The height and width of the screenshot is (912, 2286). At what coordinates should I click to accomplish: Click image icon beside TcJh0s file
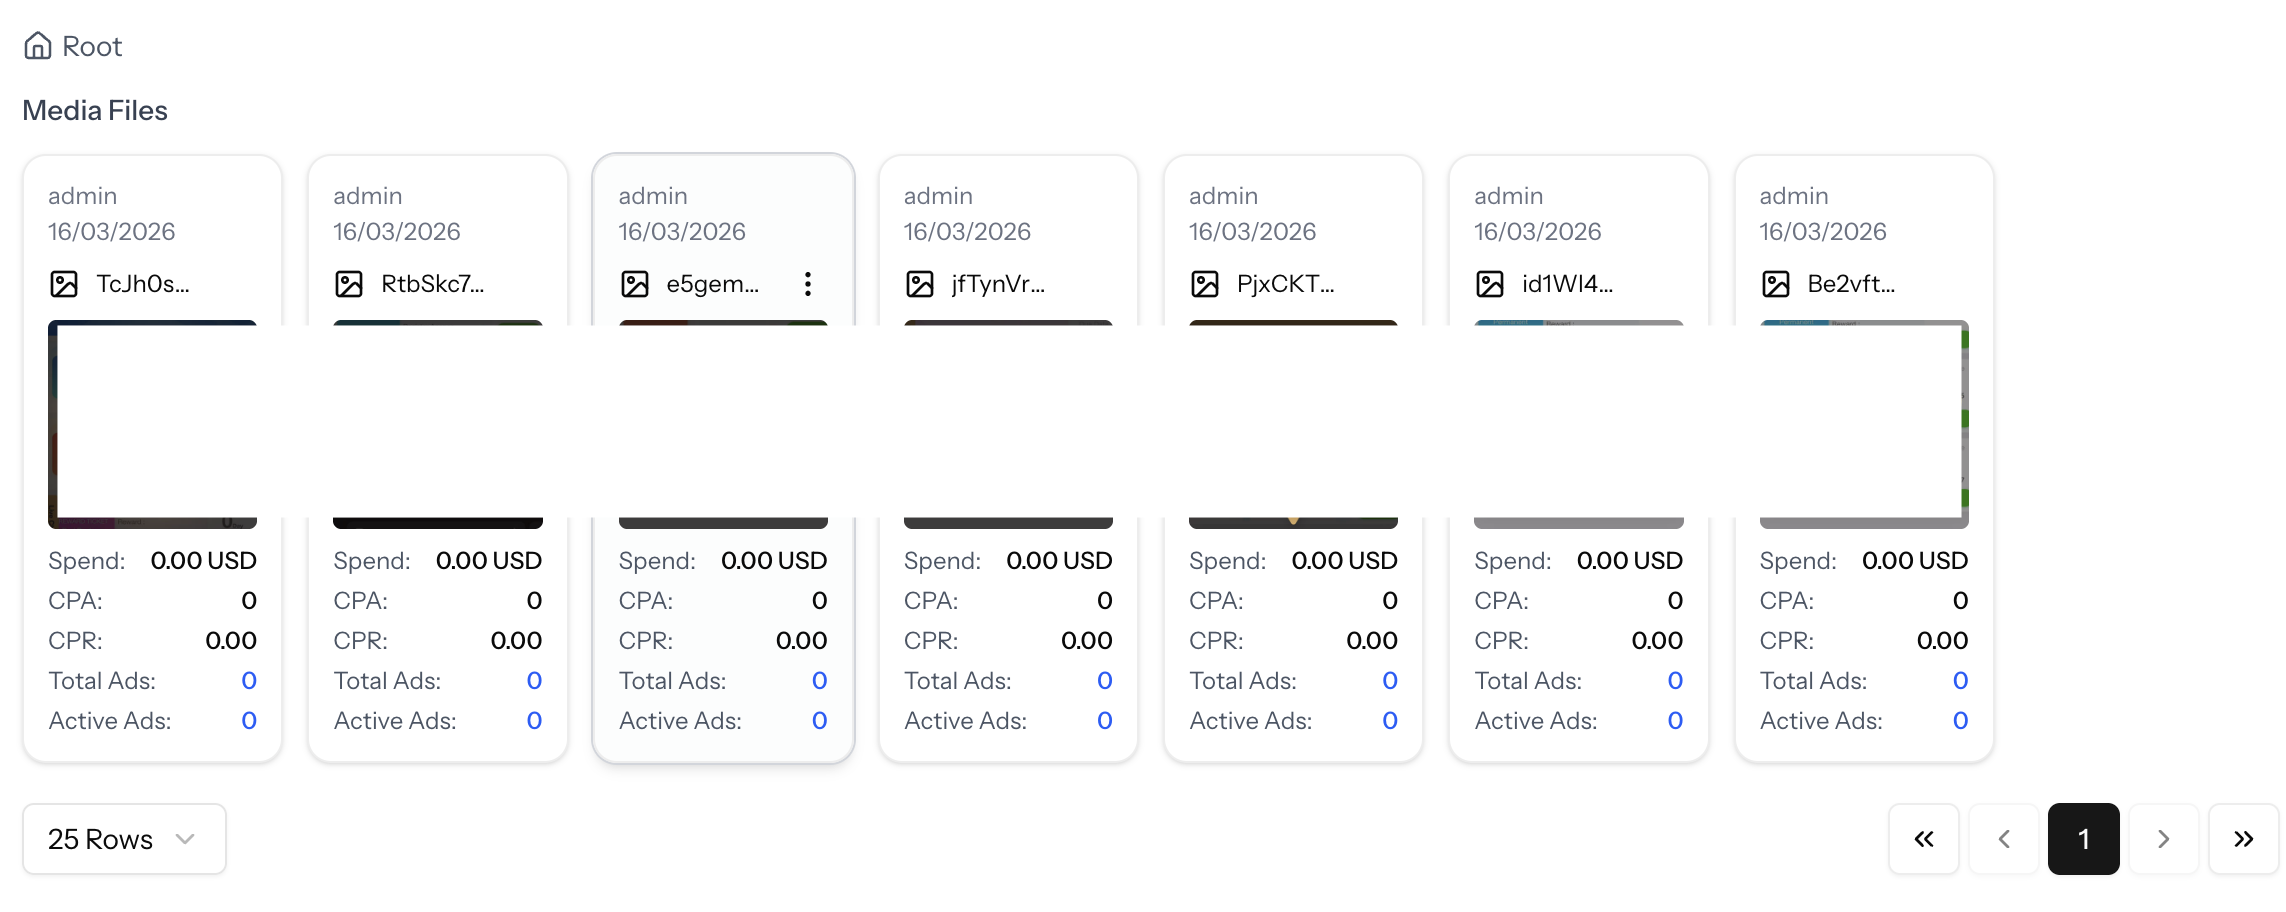tap(64, 284)
